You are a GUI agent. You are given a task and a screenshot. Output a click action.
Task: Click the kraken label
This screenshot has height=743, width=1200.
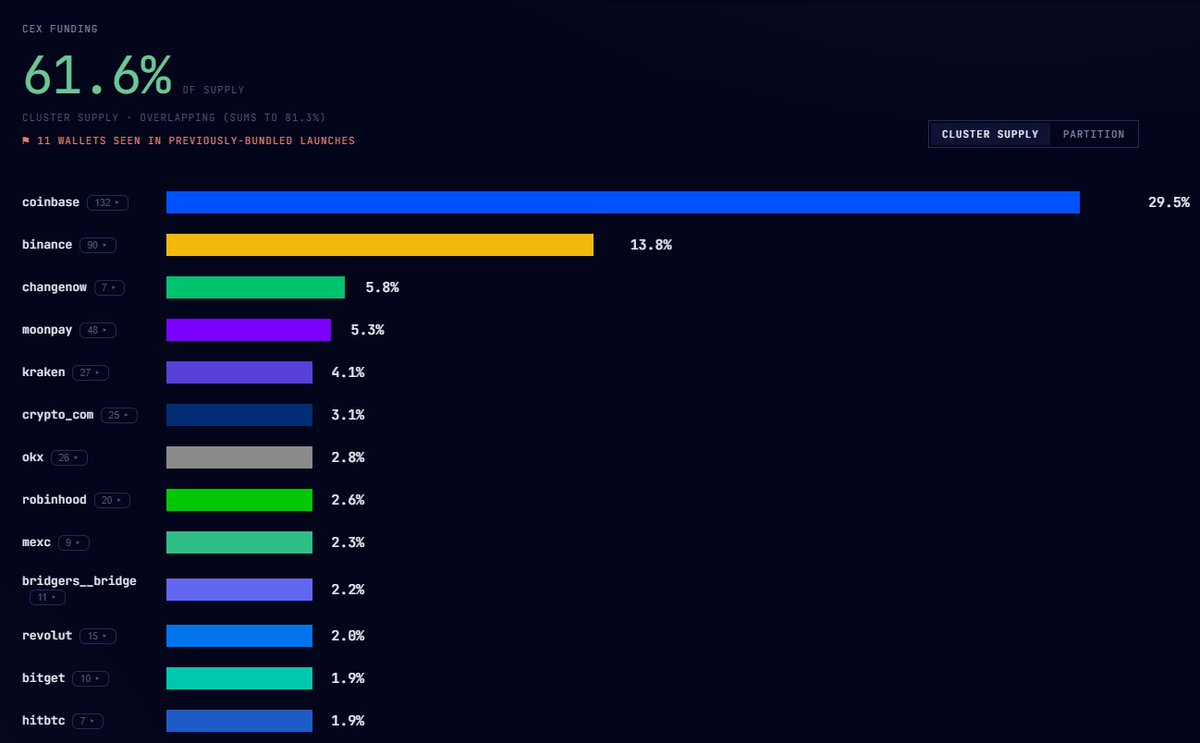(44, 372)
